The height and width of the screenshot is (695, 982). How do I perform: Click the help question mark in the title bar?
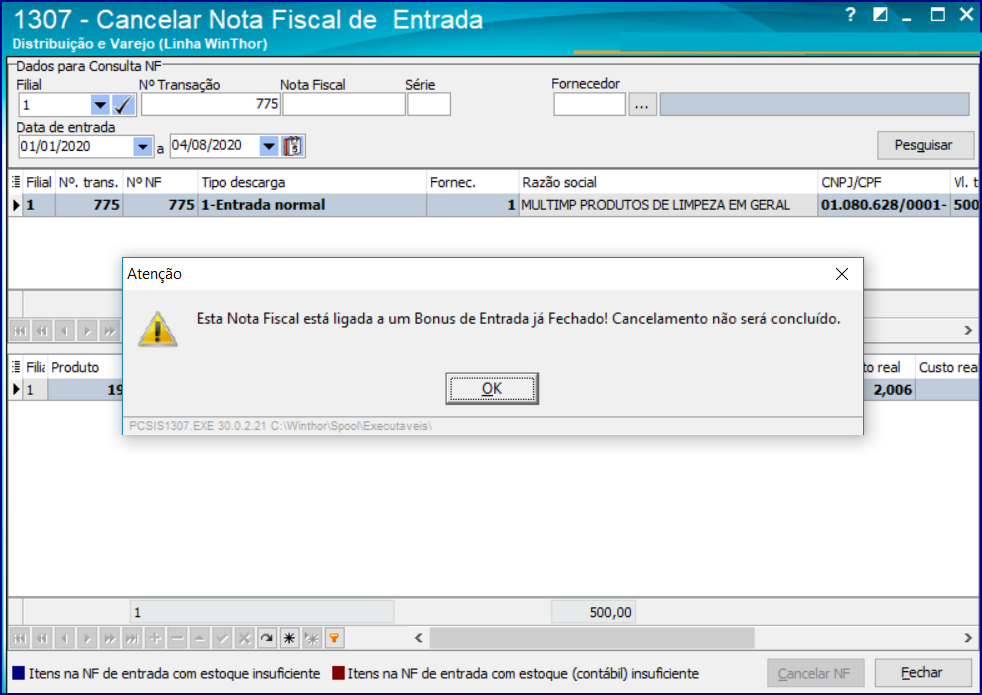point(850,15)
